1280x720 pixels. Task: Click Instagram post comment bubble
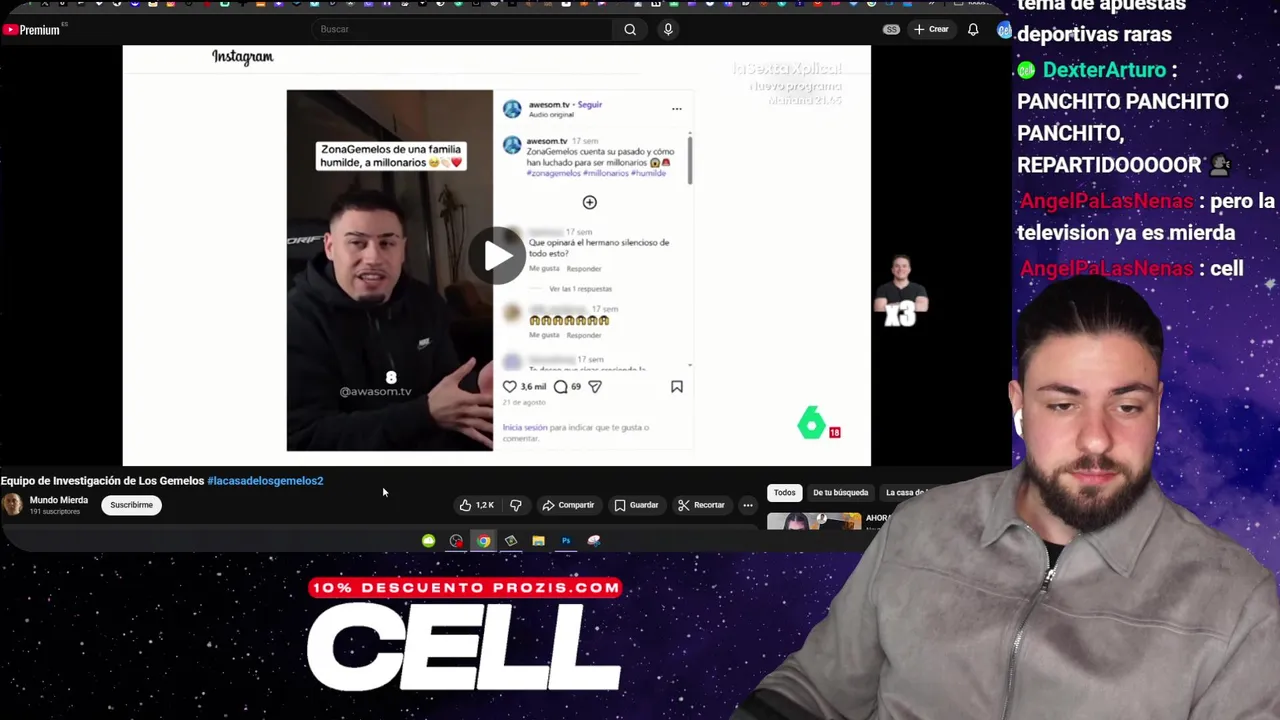tap(560, 386)
